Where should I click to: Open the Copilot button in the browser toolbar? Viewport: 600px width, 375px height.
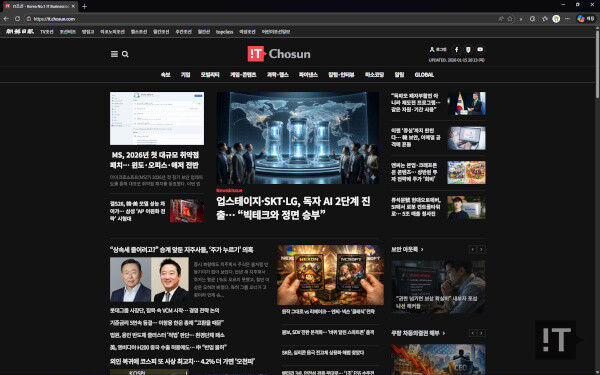[x=585, y=18]
